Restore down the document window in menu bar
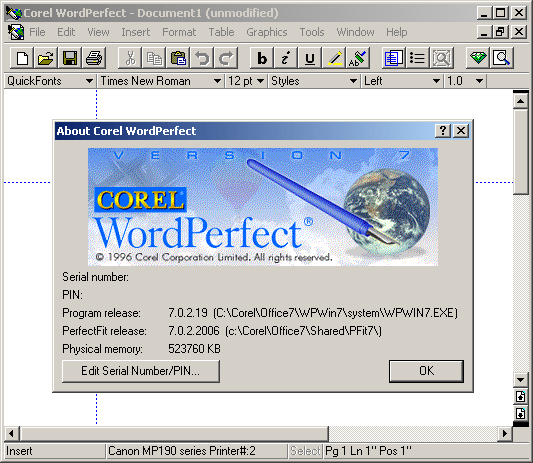Viewport: 533px width, 463px height. (500, 32)
